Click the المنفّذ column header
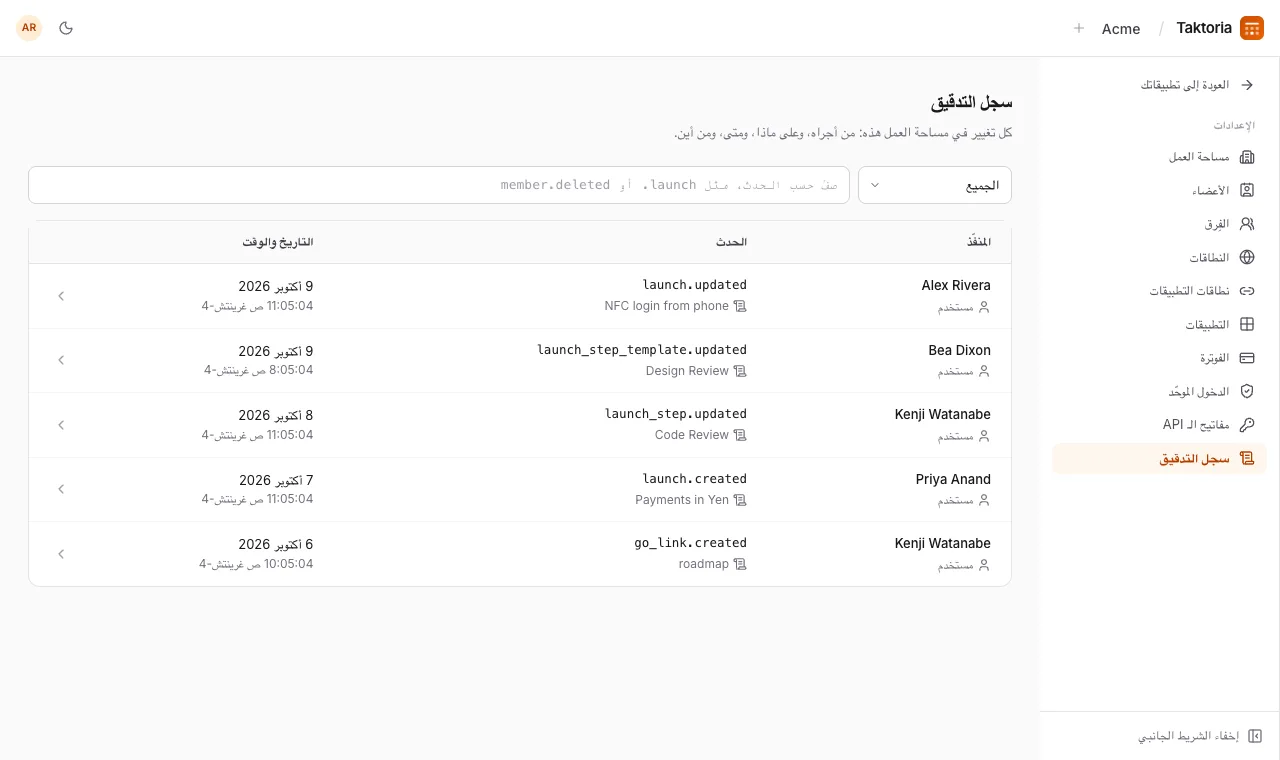The image size is (1280, 760). tap(979, 242)
